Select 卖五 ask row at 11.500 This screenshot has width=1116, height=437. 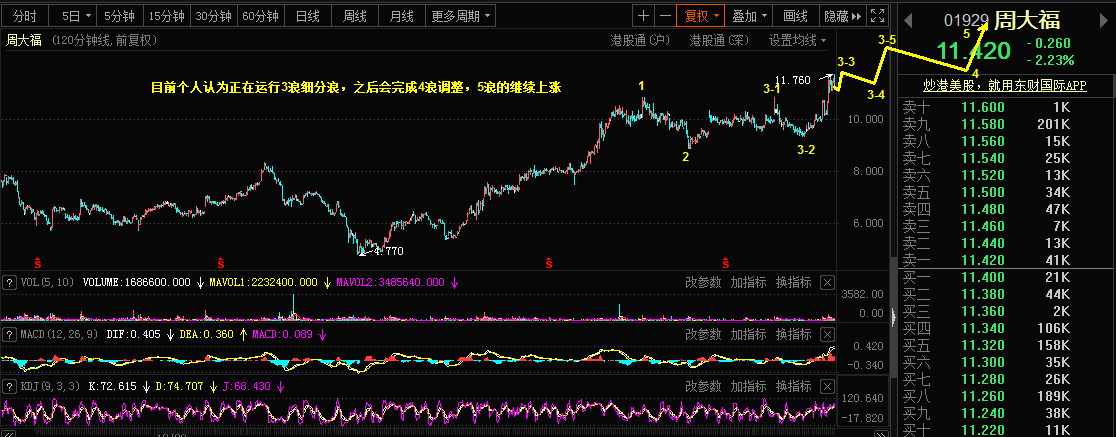point(1005,192)
